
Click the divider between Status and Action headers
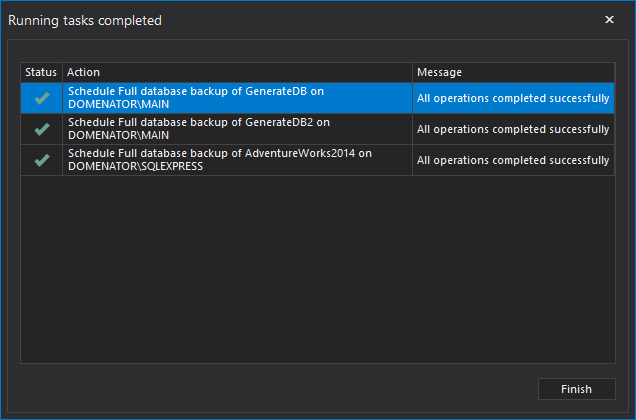click(x=63, y=73)
